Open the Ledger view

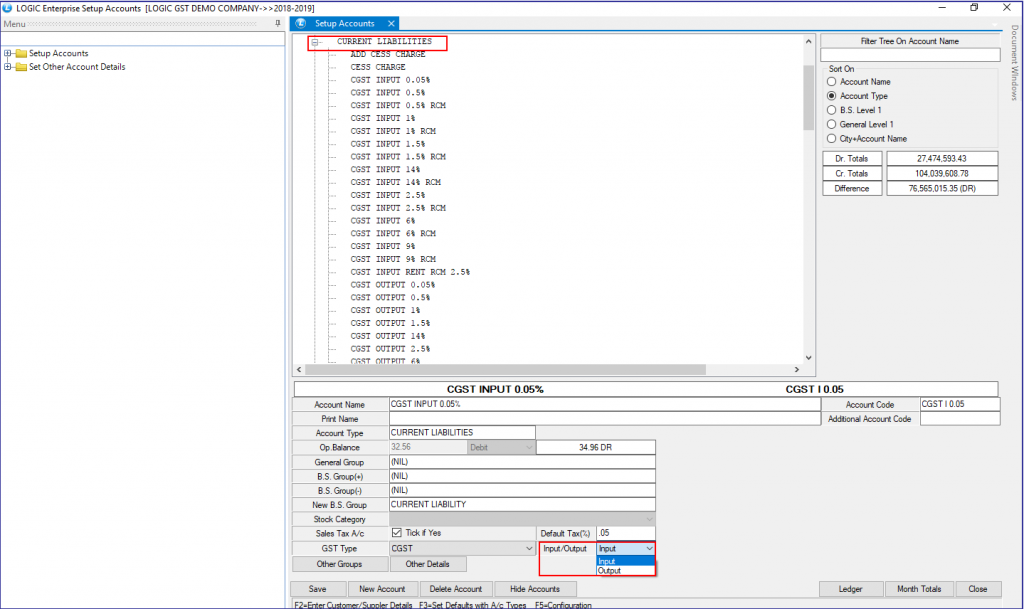point(851,589)
